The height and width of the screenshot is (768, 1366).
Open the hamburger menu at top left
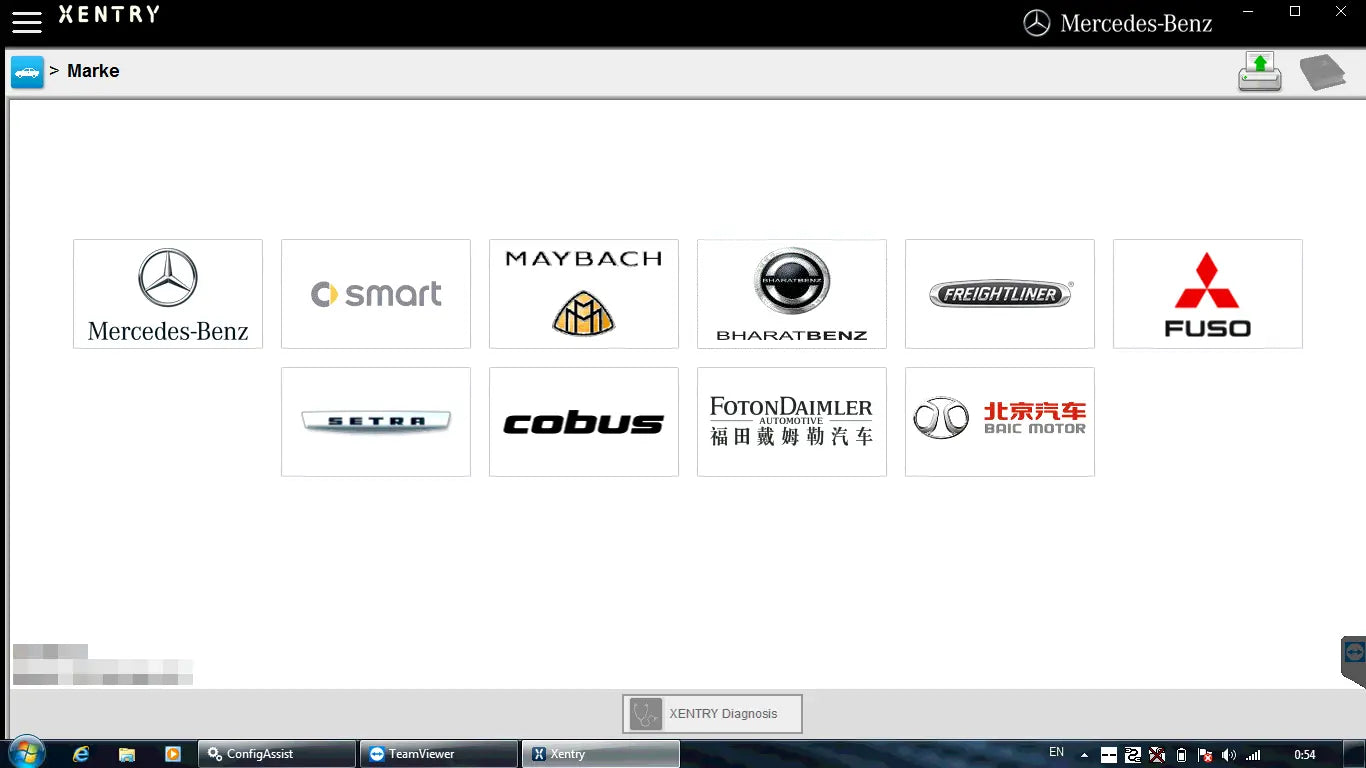tap(27, 22)
